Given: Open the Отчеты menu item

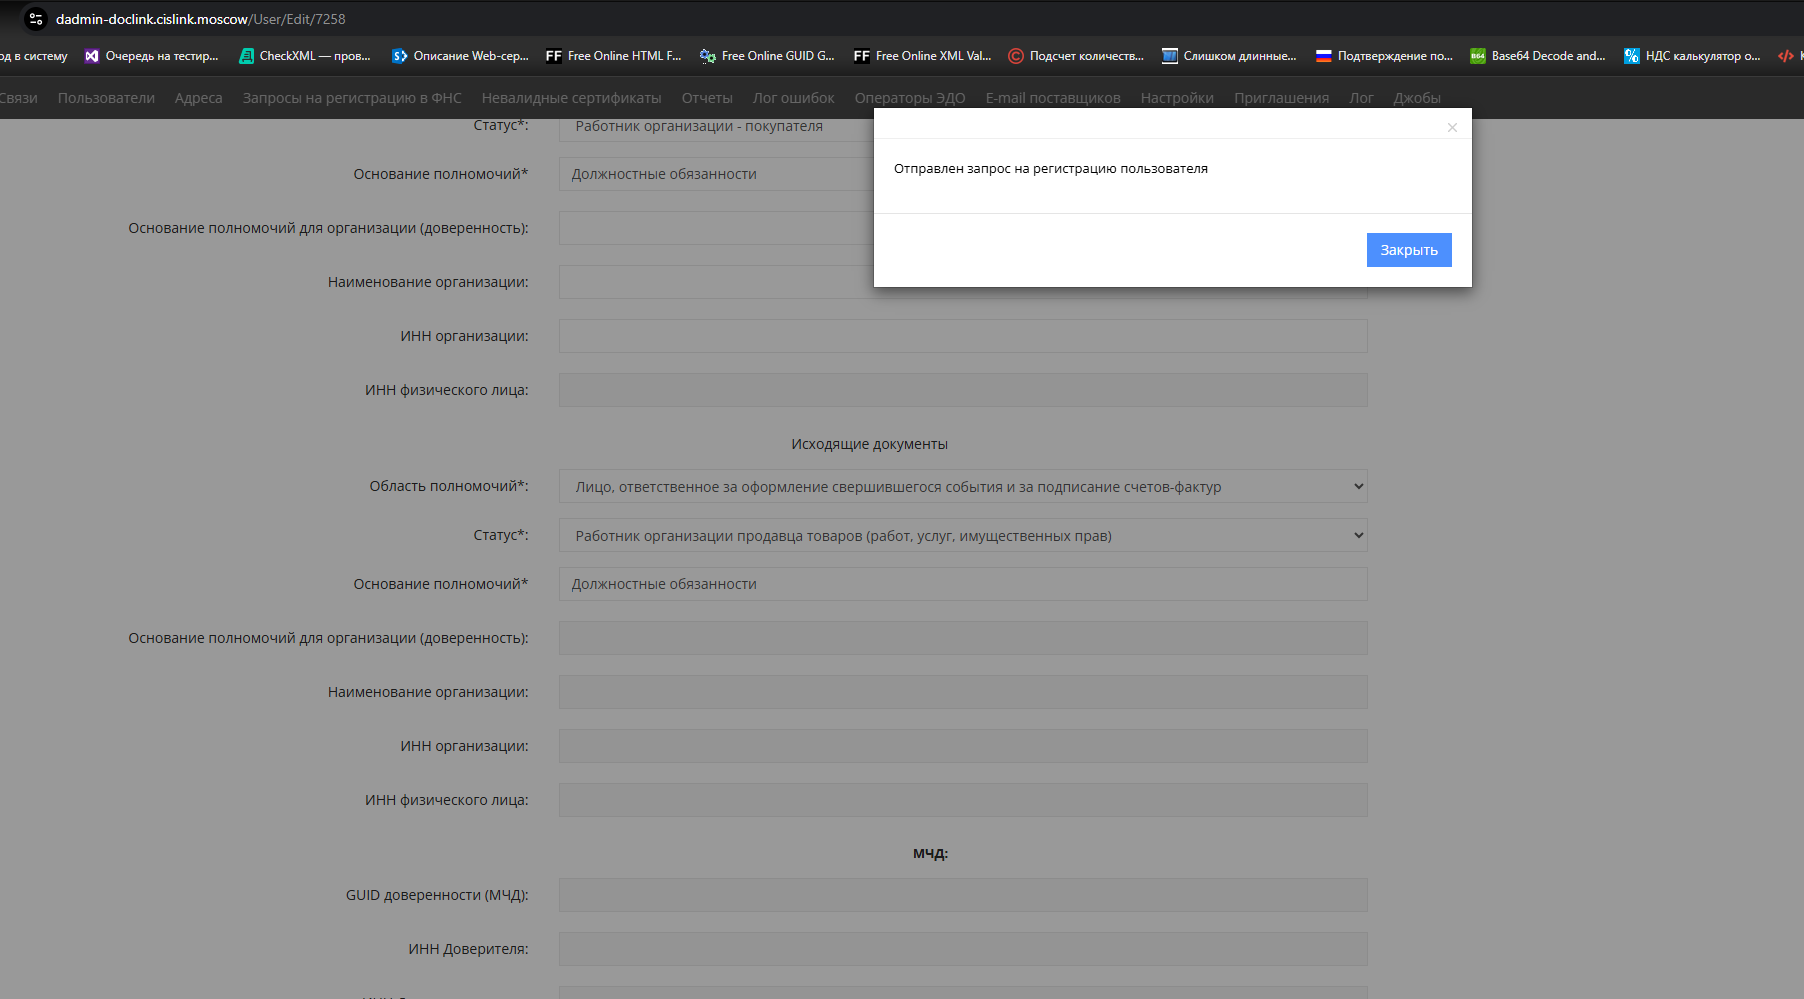Looking at the screenshot, I should [x=707, y=98].
